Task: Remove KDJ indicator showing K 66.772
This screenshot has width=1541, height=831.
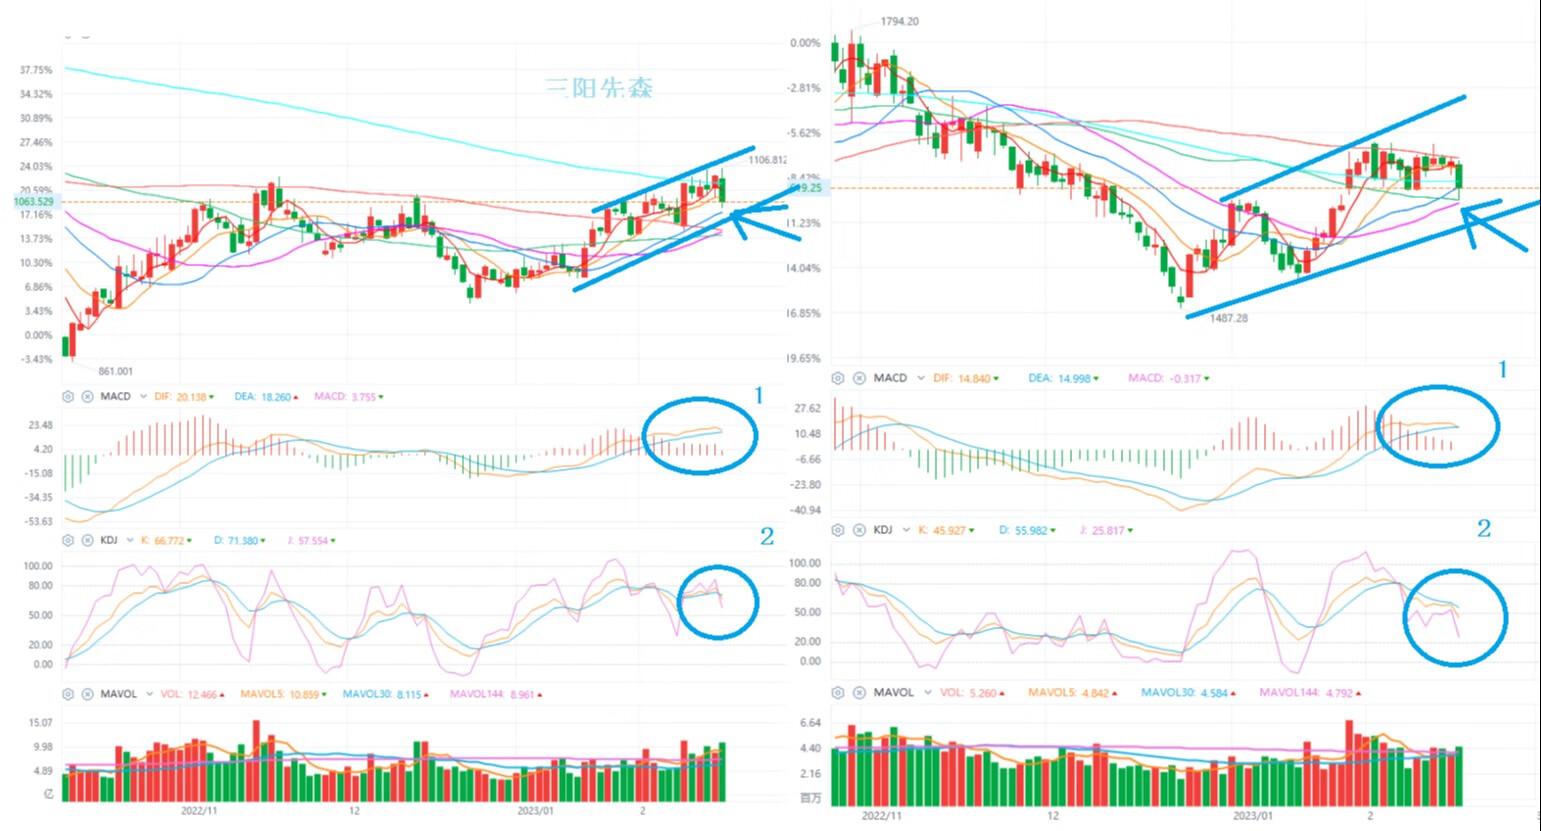Action: (87, 540)
